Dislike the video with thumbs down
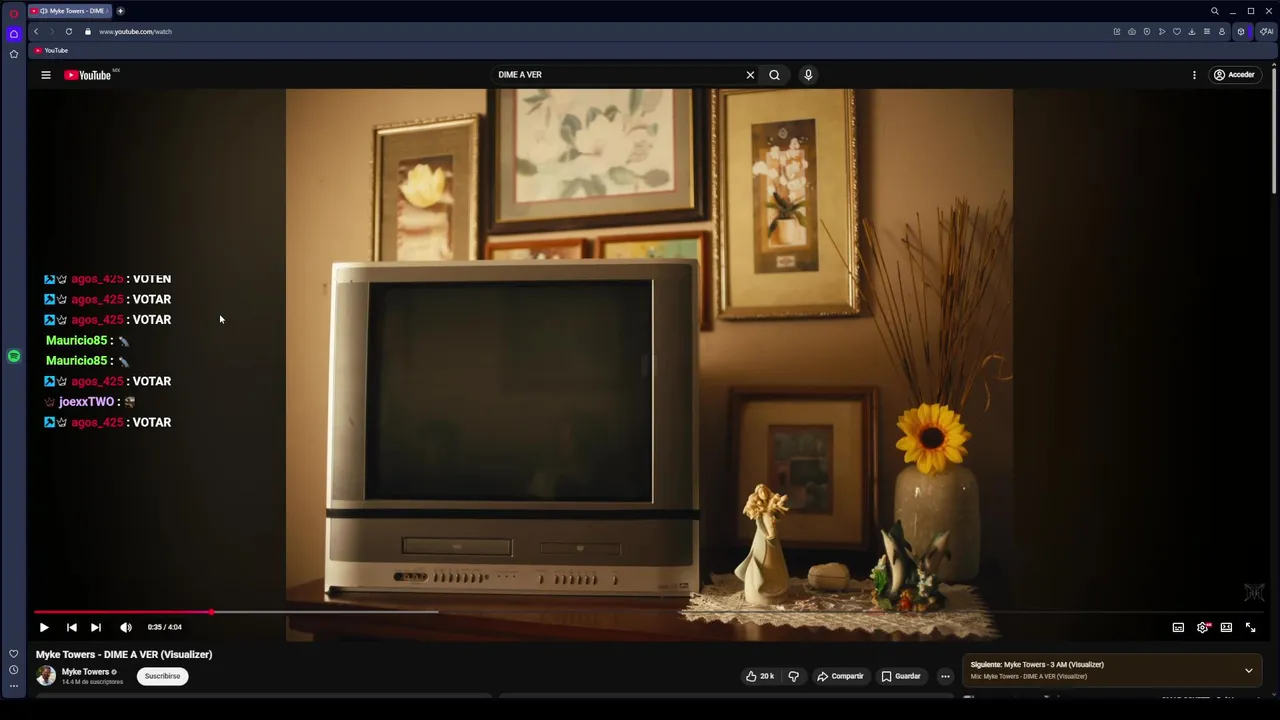The image size is (1280, 720). (x=793, y=677)
